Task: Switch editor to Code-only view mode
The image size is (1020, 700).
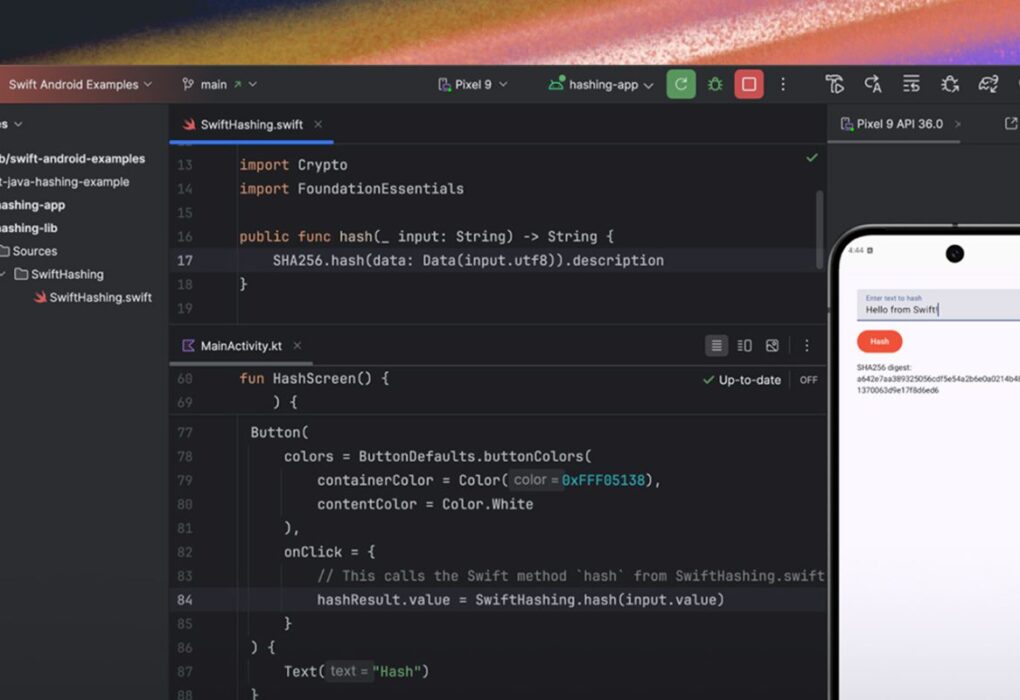Action: 716,346
